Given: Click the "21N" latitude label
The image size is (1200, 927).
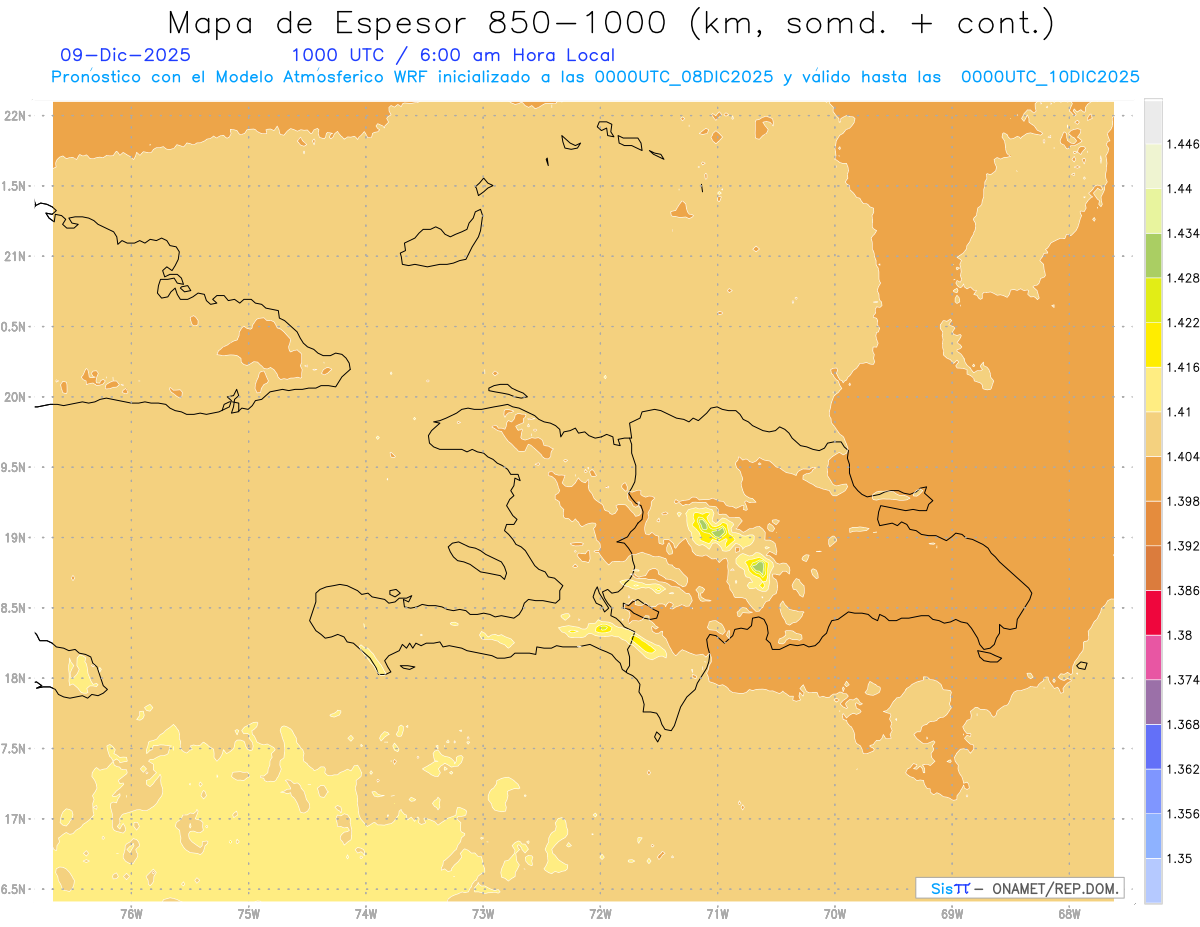Looking at the screenshot, I should pyautogui.click(x=16, y=256).
